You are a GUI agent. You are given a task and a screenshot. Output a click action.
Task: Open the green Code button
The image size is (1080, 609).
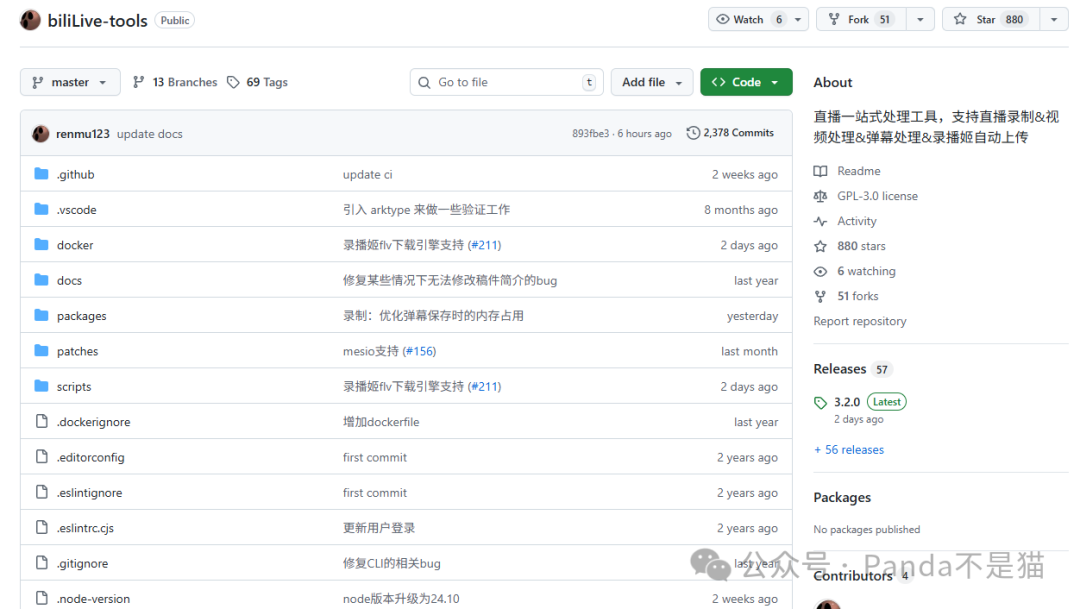[x=746, y=82]
